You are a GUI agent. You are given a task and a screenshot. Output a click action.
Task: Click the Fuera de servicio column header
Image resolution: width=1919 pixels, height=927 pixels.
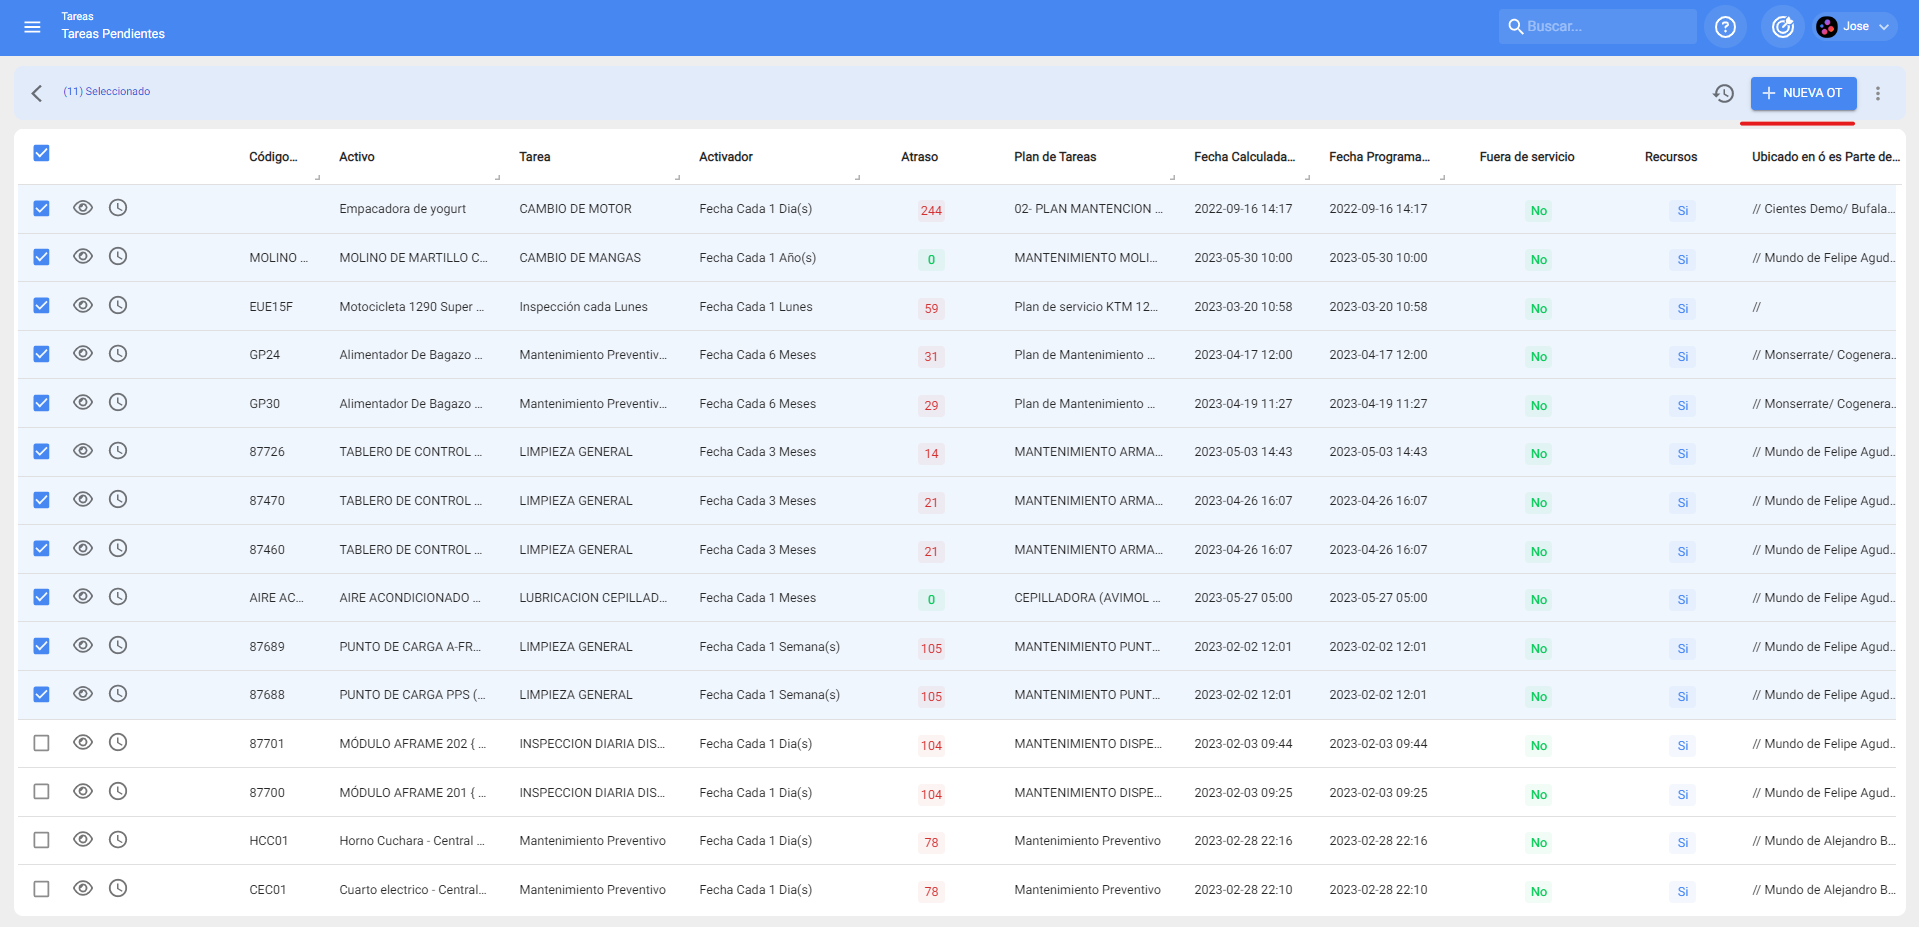click(1526, 157)
